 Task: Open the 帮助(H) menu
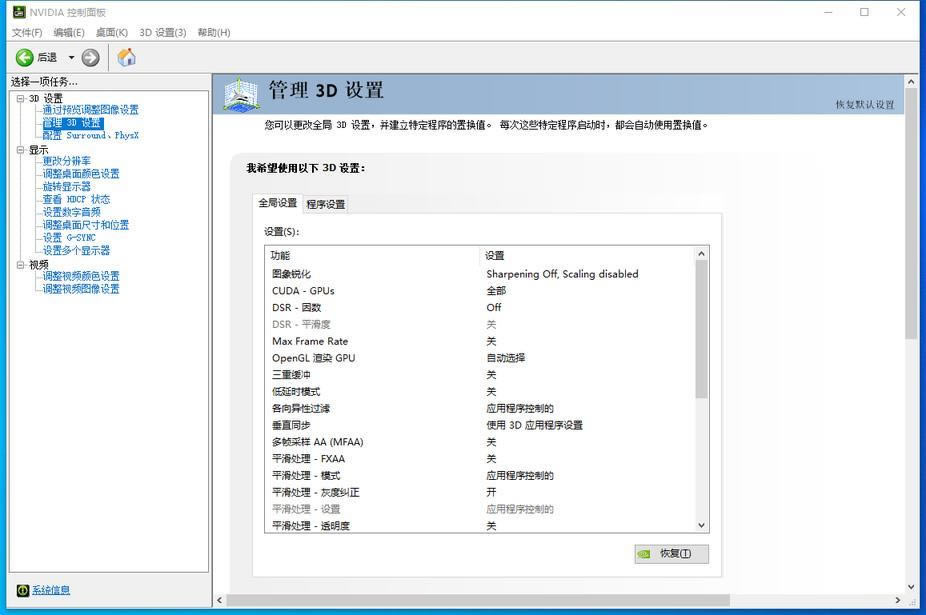pos(214,32)
